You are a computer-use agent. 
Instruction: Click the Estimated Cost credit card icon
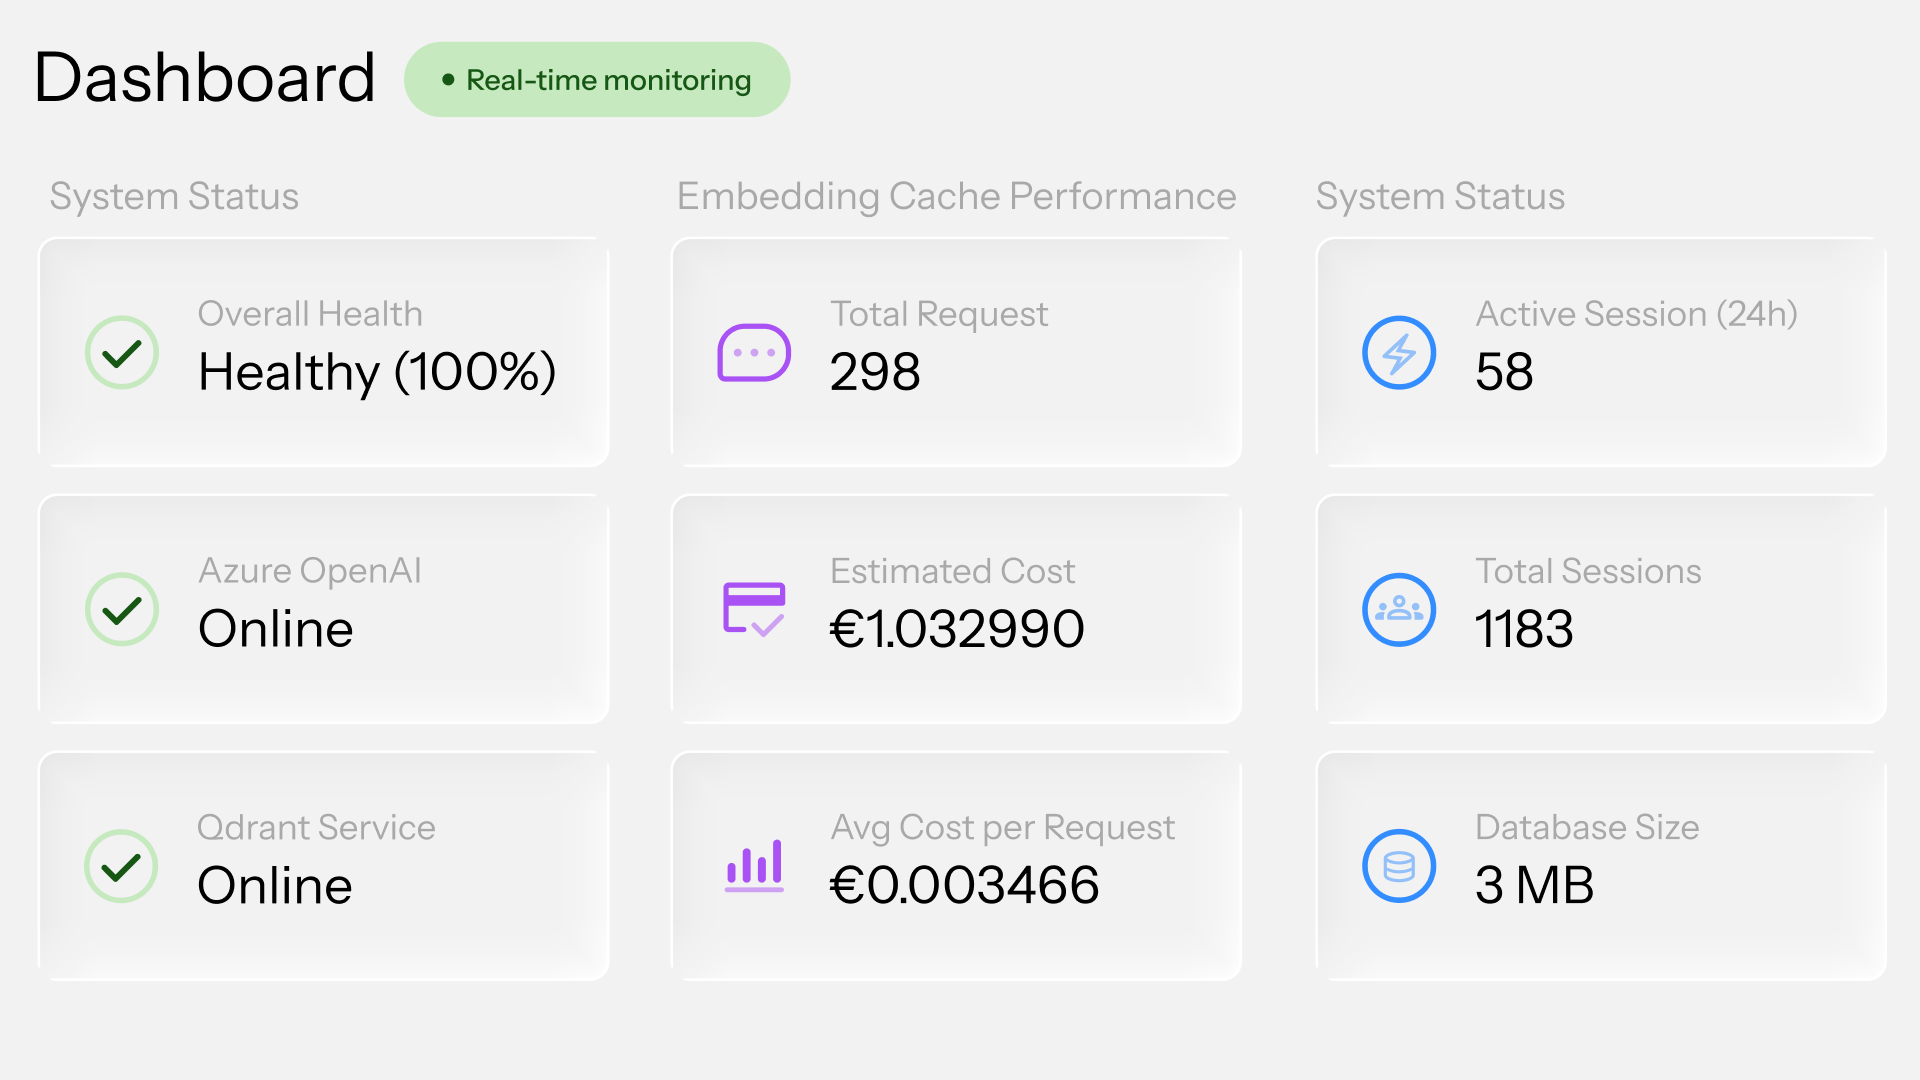pyautogui.click(x=754, y=609)
